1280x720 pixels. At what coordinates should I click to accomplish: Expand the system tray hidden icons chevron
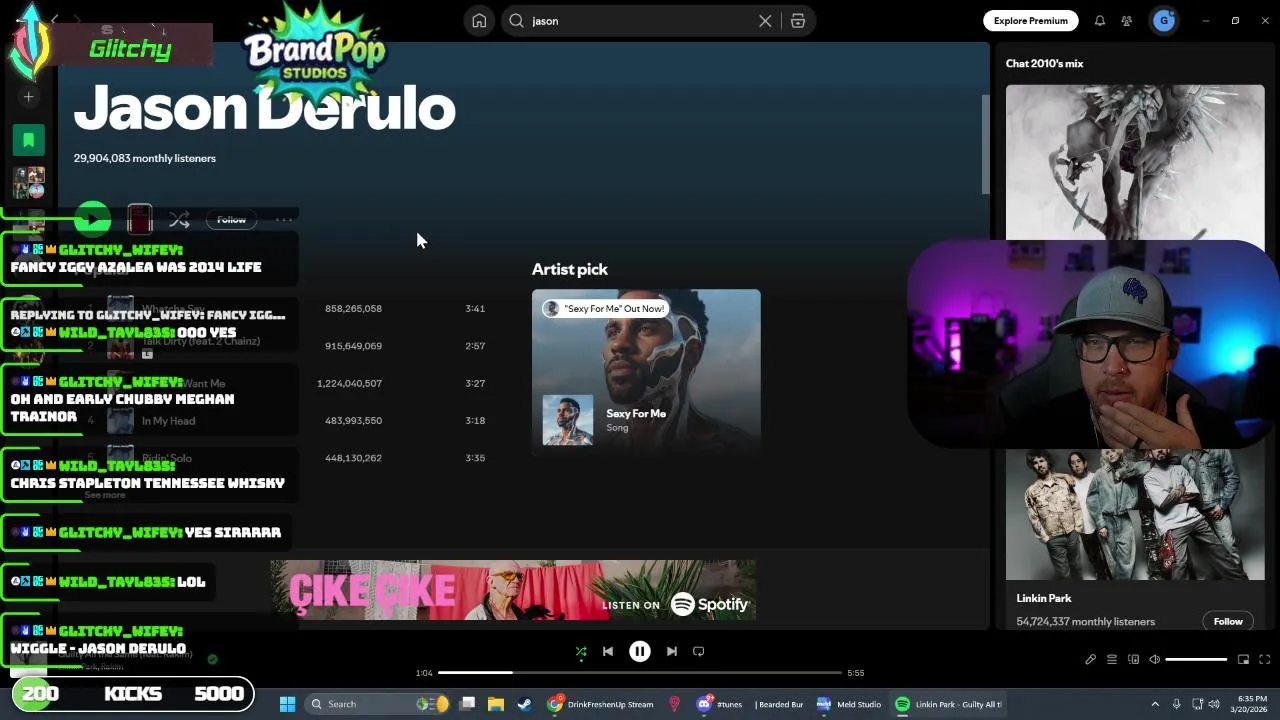tap(1155, 704)
